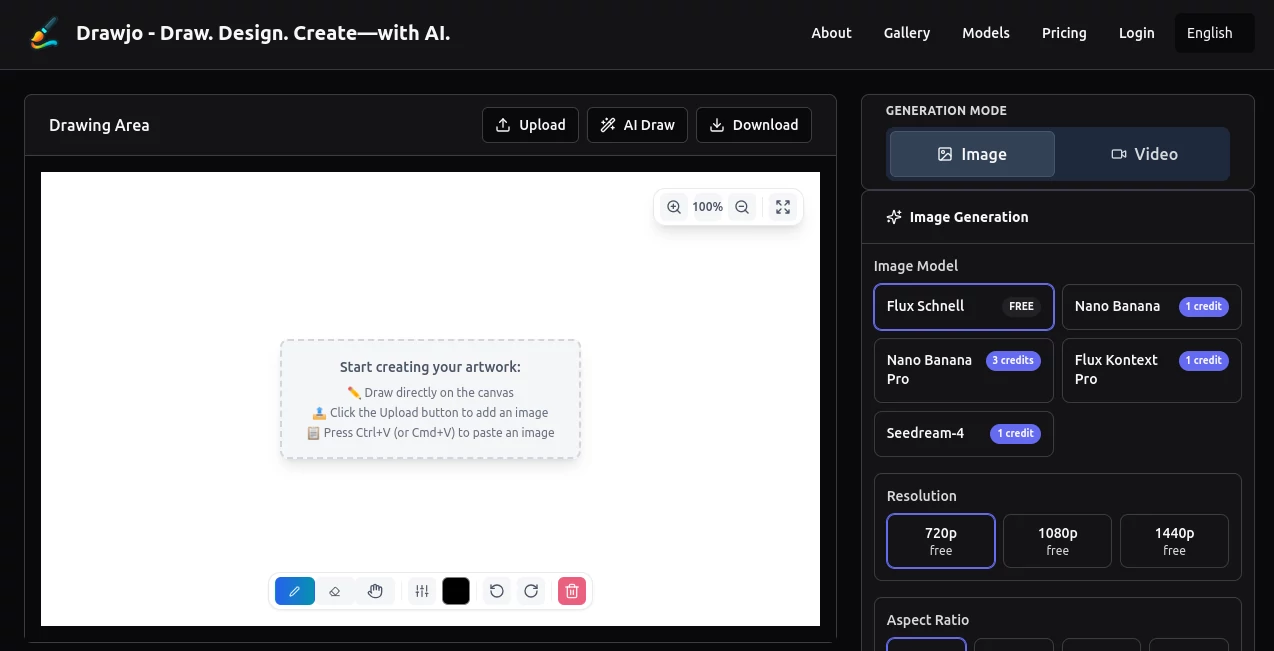The image size is (1274, 651).
Task: Activate the Hand pan tool
Action: pyautogui.click(x=375, y=591)
